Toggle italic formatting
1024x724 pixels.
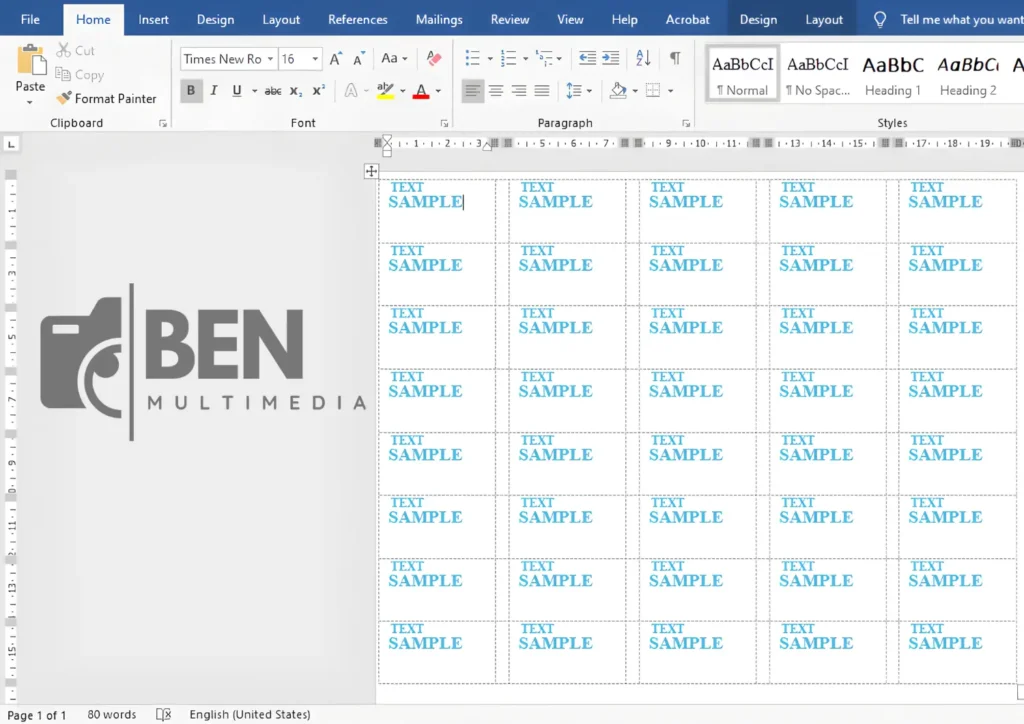click(x=212, y=90)
